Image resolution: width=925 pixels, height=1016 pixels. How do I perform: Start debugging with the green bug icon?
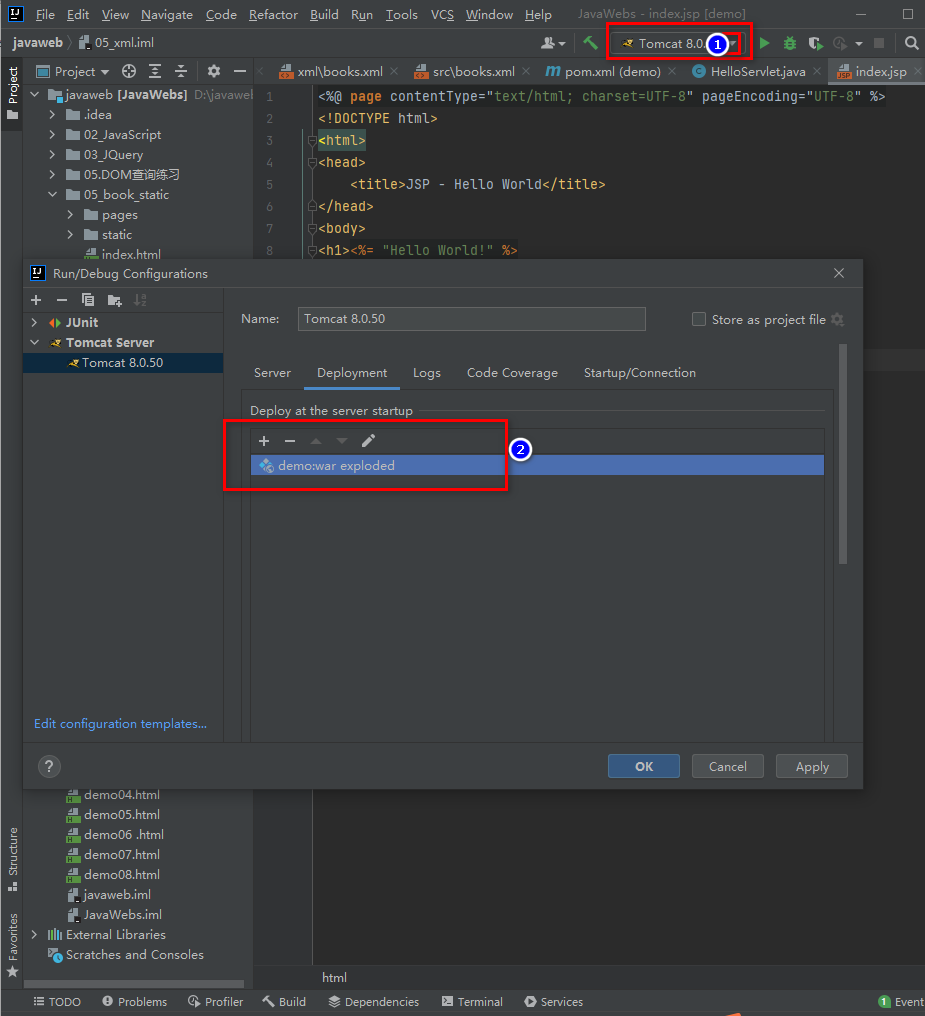coord(790,43)
